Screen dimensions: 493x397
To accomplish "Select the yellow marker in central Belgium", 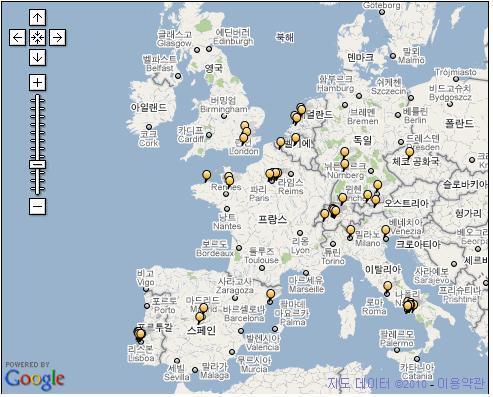I will pyautogui.click(x=296, y=138).
